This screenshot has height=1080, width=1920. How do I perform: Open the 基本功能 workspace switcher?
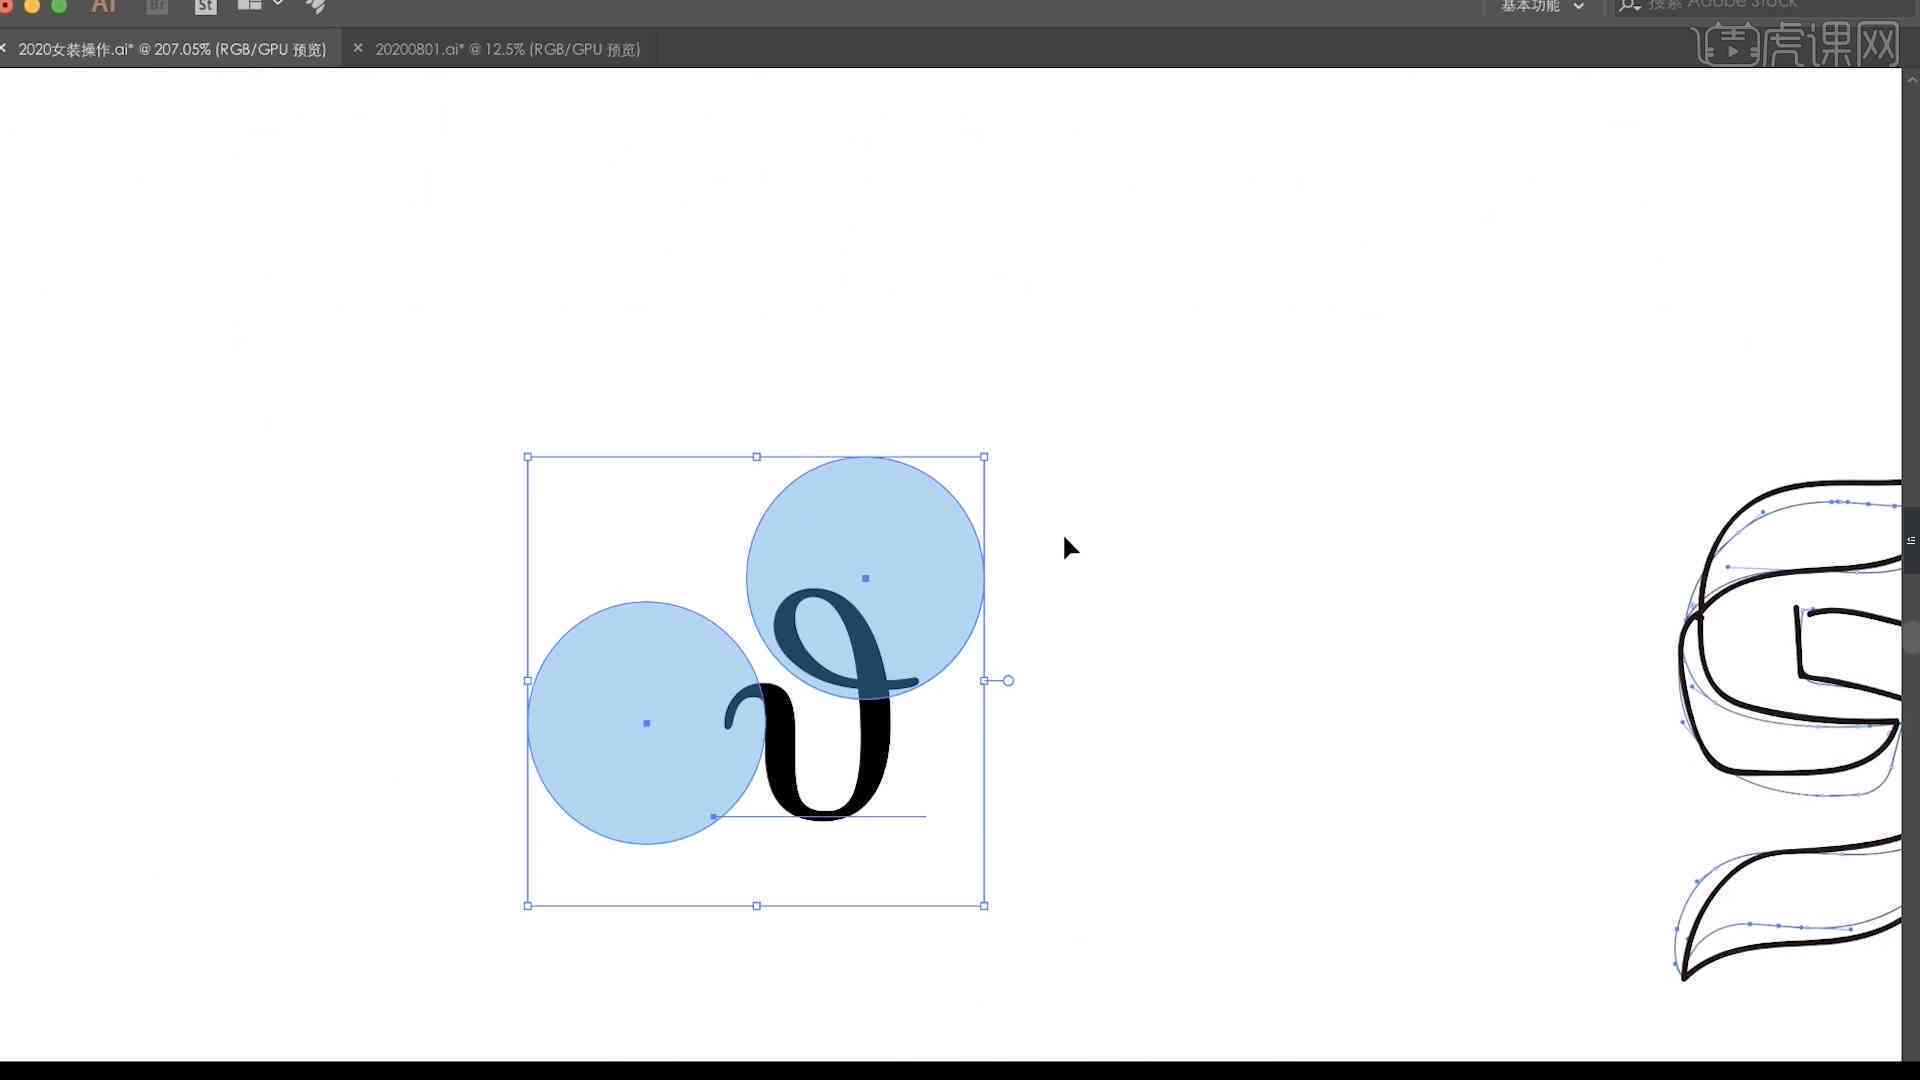point(1543,6)
